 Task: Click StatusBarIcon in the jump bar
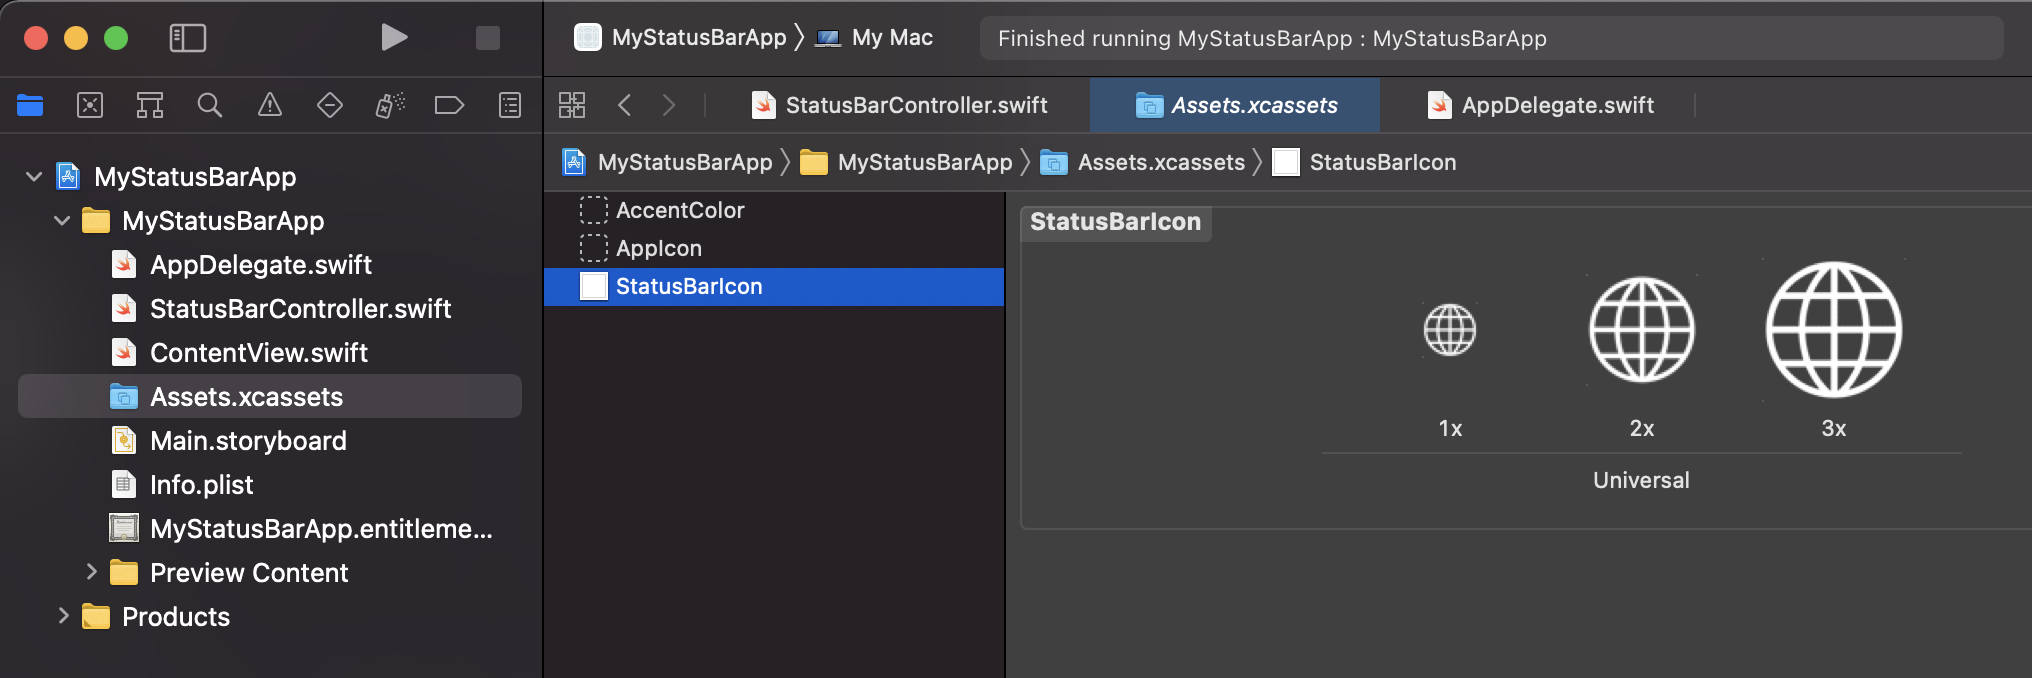1365,162
